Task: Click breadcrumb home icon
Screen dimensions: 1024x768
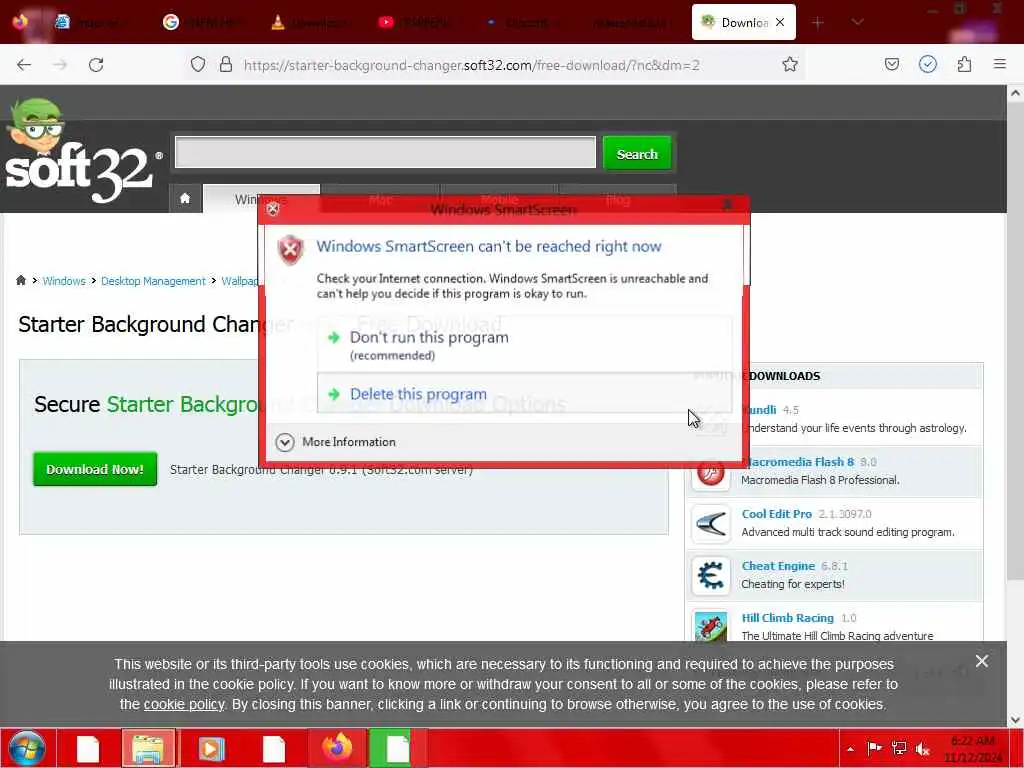Action: point(21,280)
